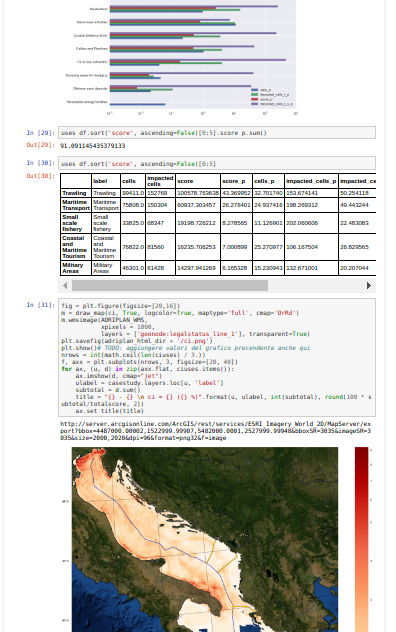Click code cell In [30] input

(217, 163)
